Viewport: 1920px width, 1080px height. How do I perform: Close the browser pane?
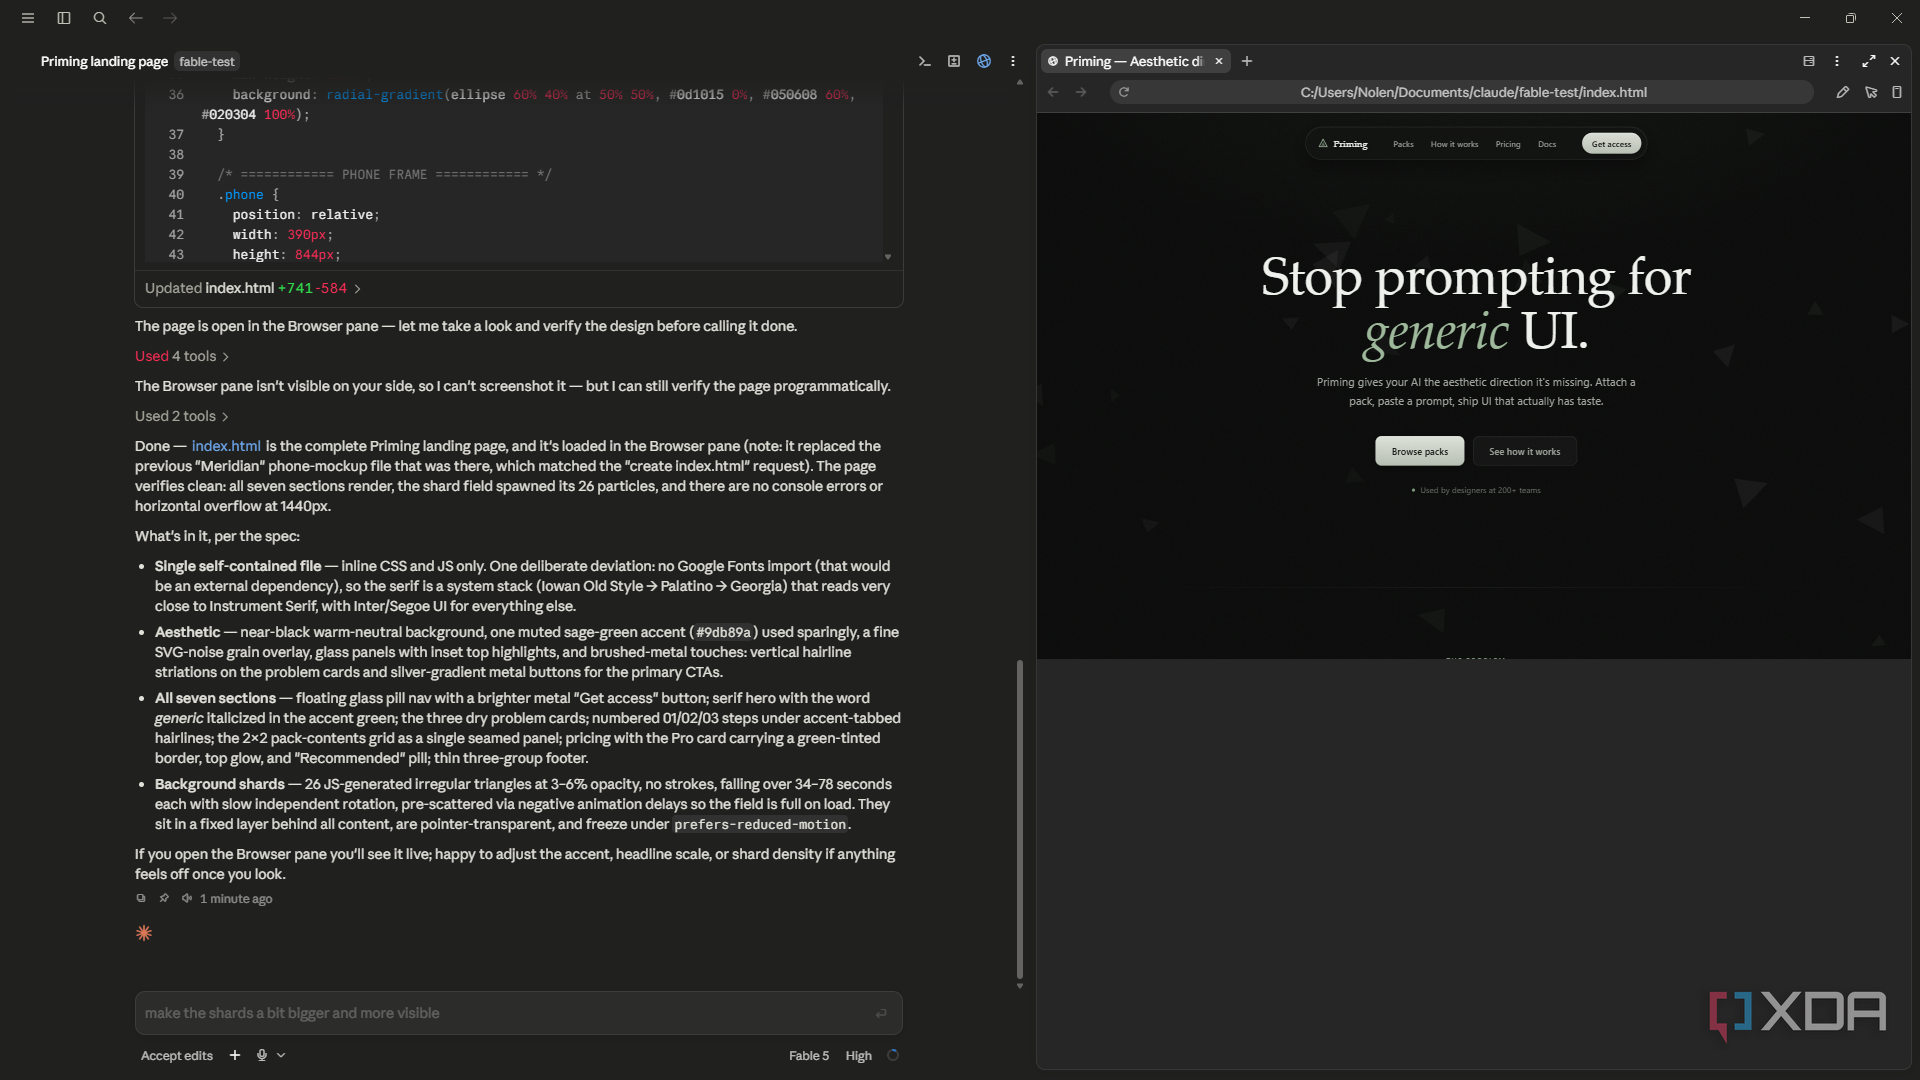tap(1895, 61)
